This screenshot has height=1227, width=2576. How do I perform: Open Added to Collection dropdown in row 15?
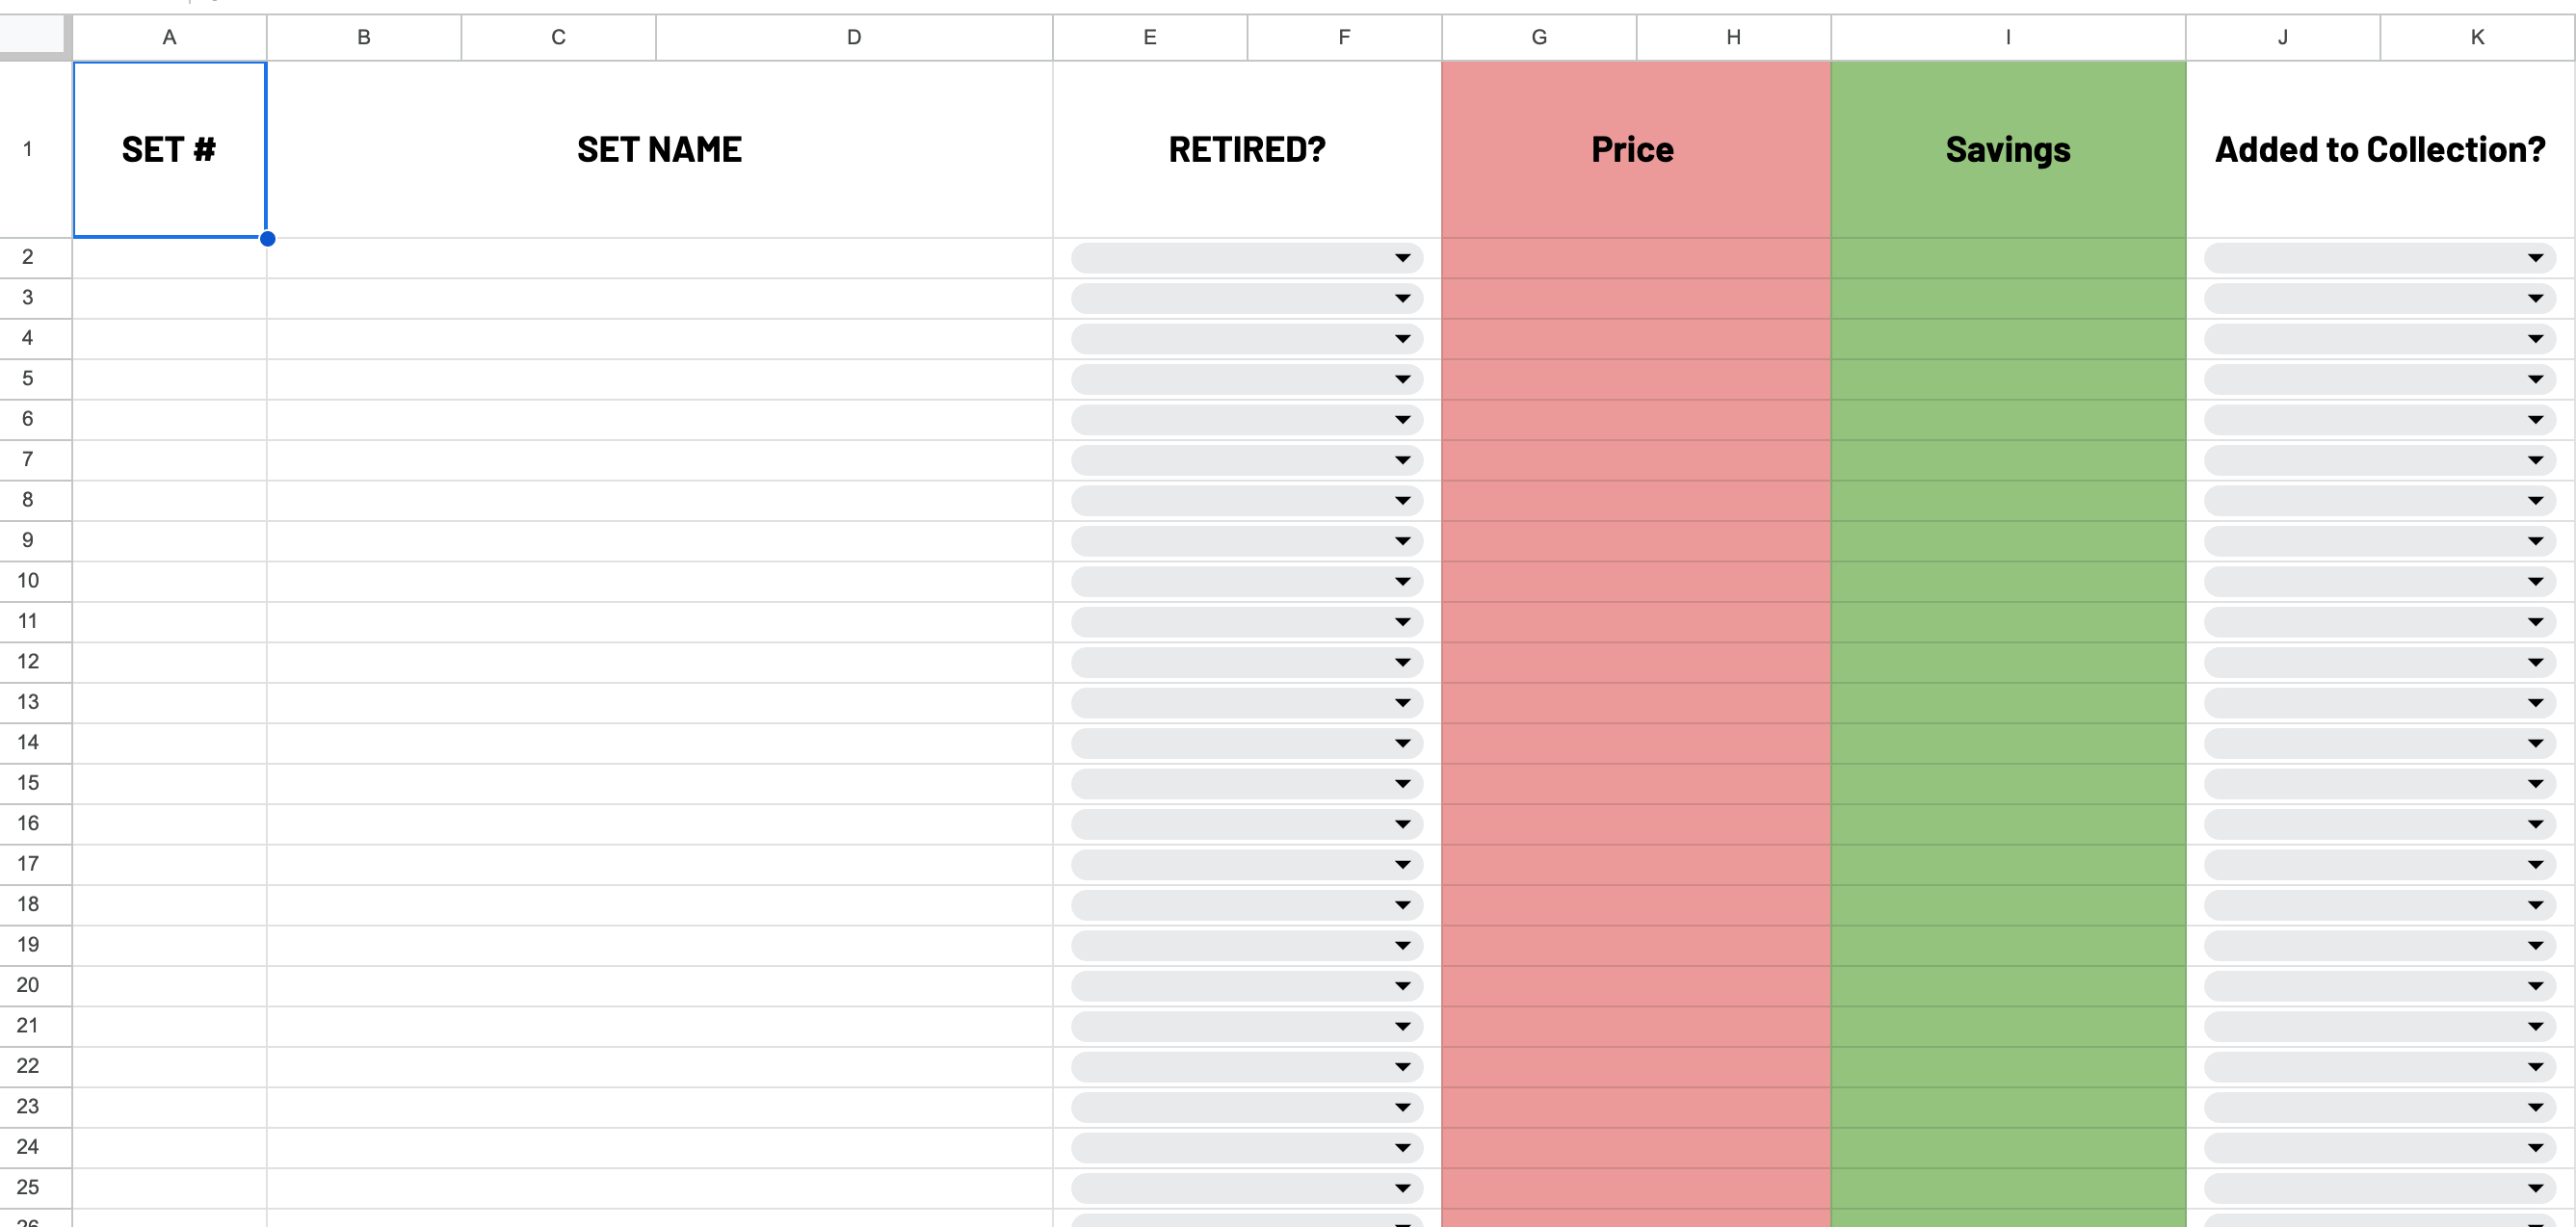click(x=2534, y=784)
